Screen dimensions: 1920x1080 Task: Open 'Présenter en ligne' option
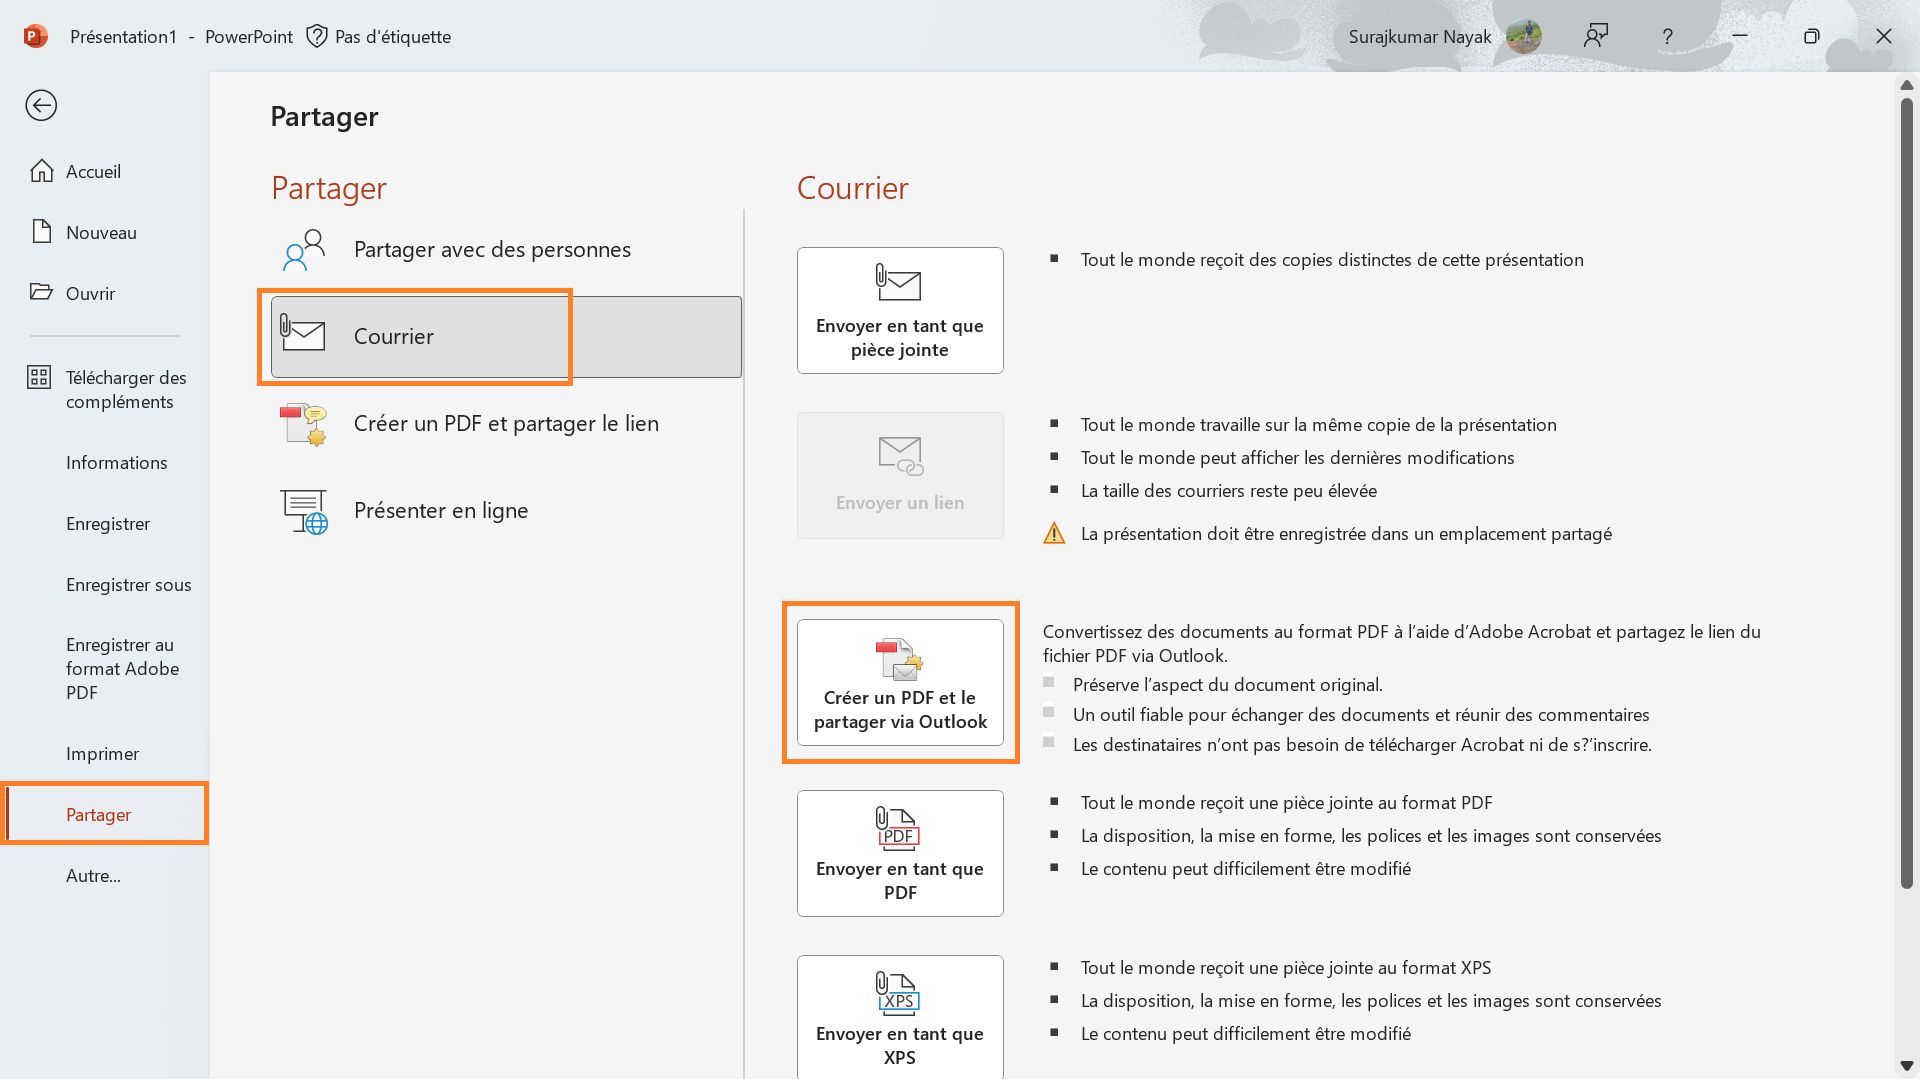point(441,510)
